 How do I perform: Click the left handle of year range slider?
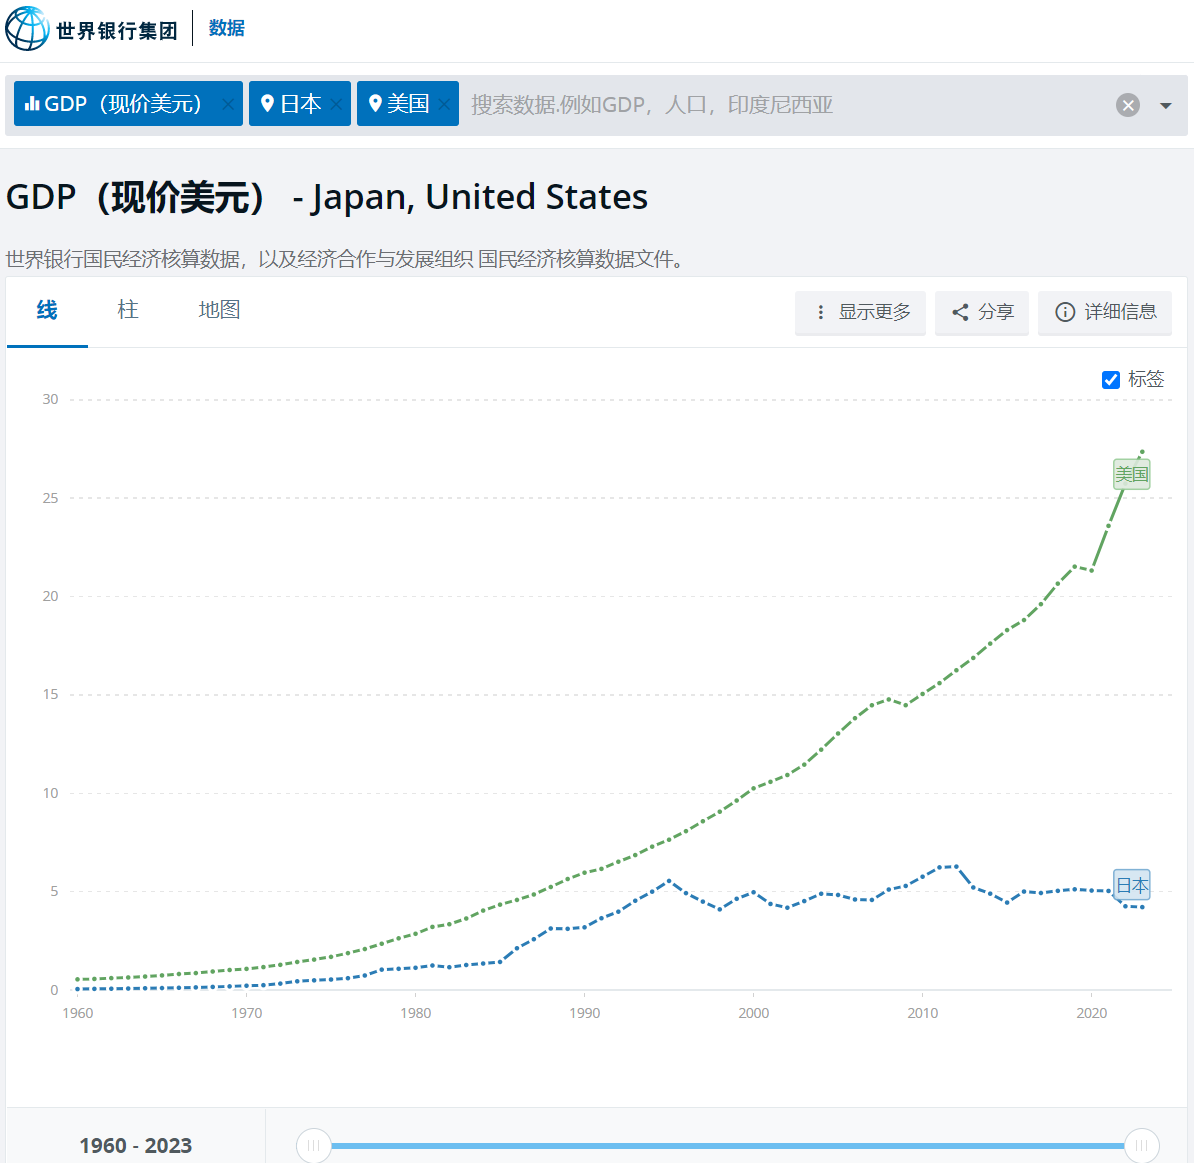(314, 1145)
